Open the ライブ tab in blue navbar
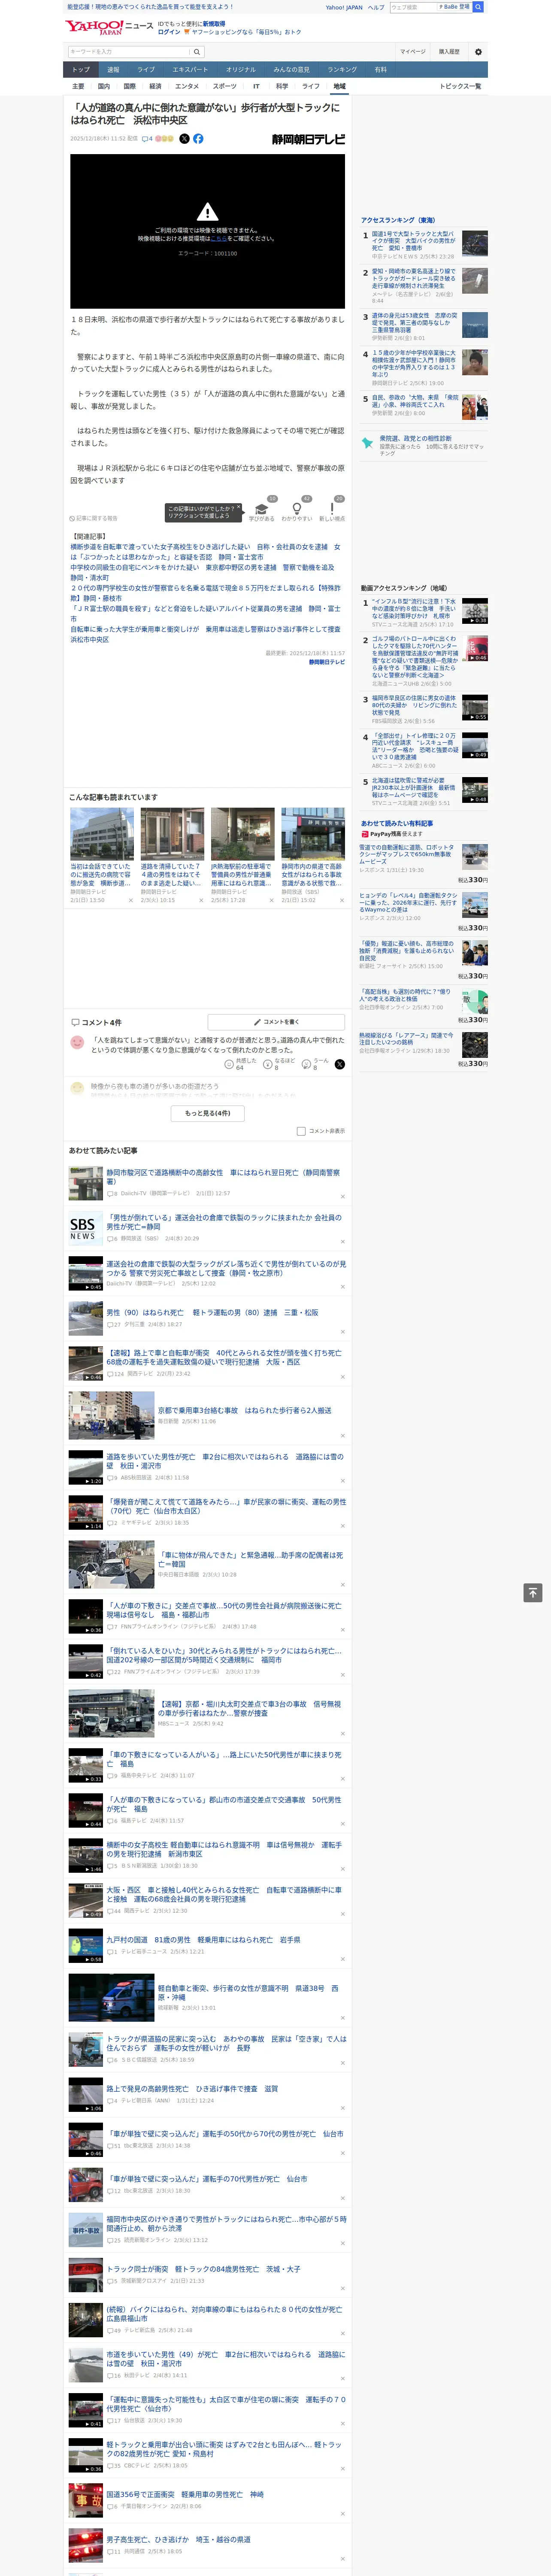The width and height of the screenshot is (551, 2576). (146, 70)
